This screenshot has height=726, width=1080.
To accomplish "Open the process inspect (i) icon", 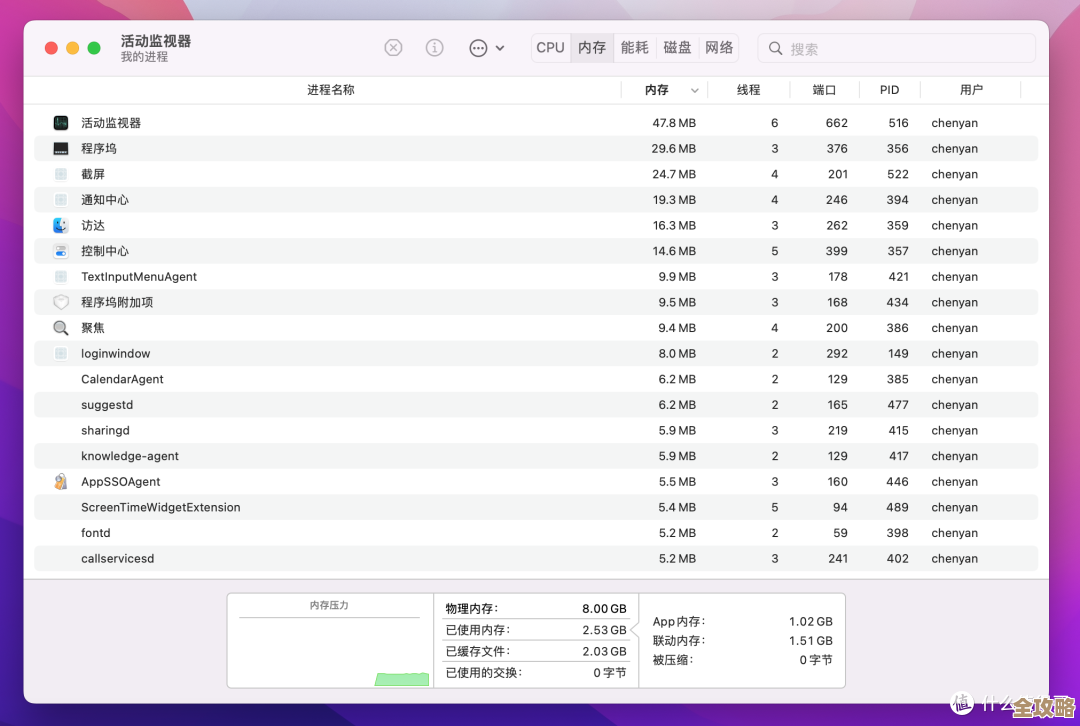I will [x=434, y=47].
